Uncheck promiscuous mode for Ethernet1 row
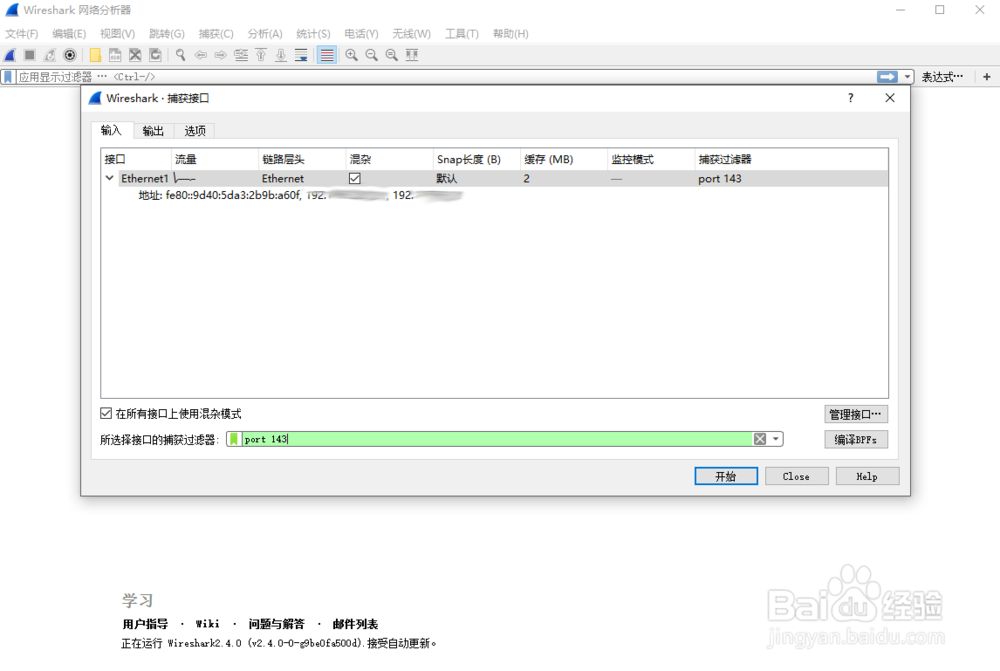This screenshot has height=671, width=1000. click(x=355, y=179)
